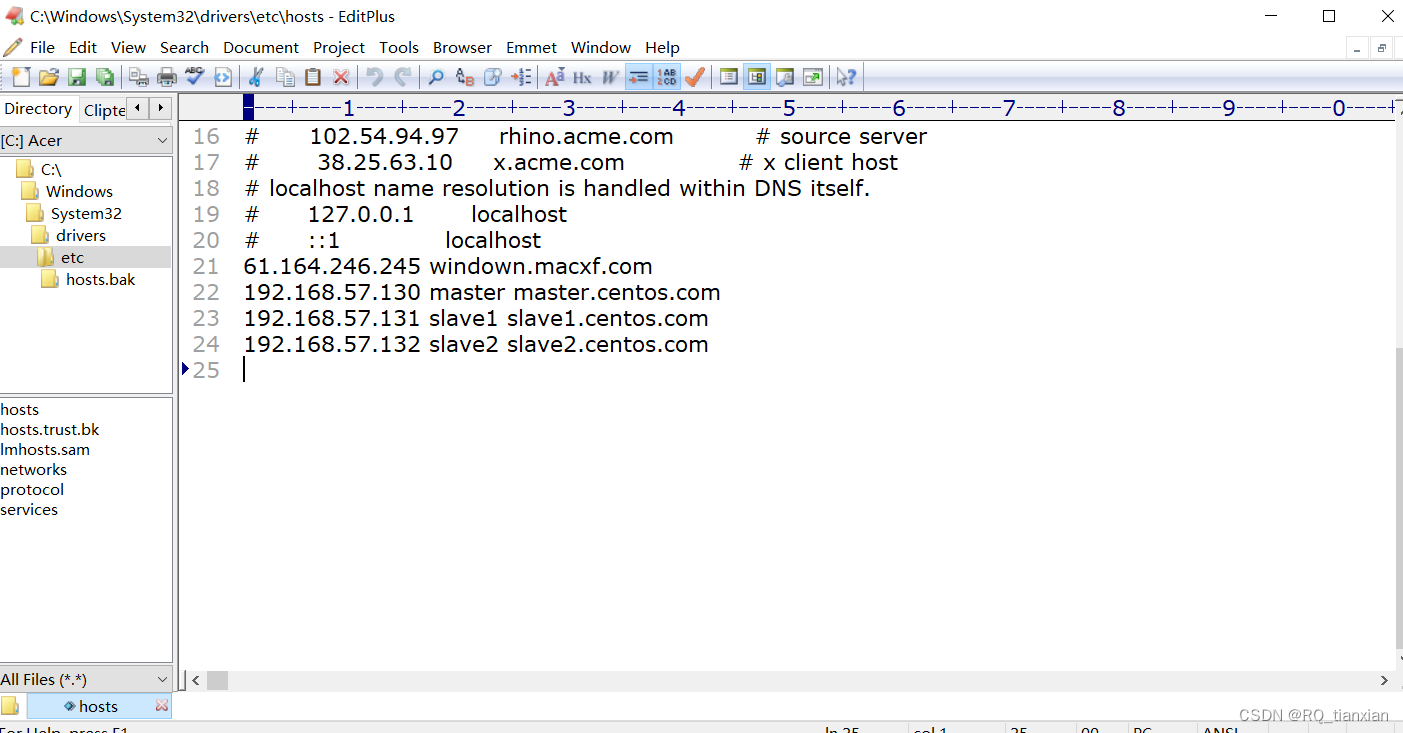
Task: Toggle the Line Number display button
Action: pyautogui.click(x=667, y=77)
